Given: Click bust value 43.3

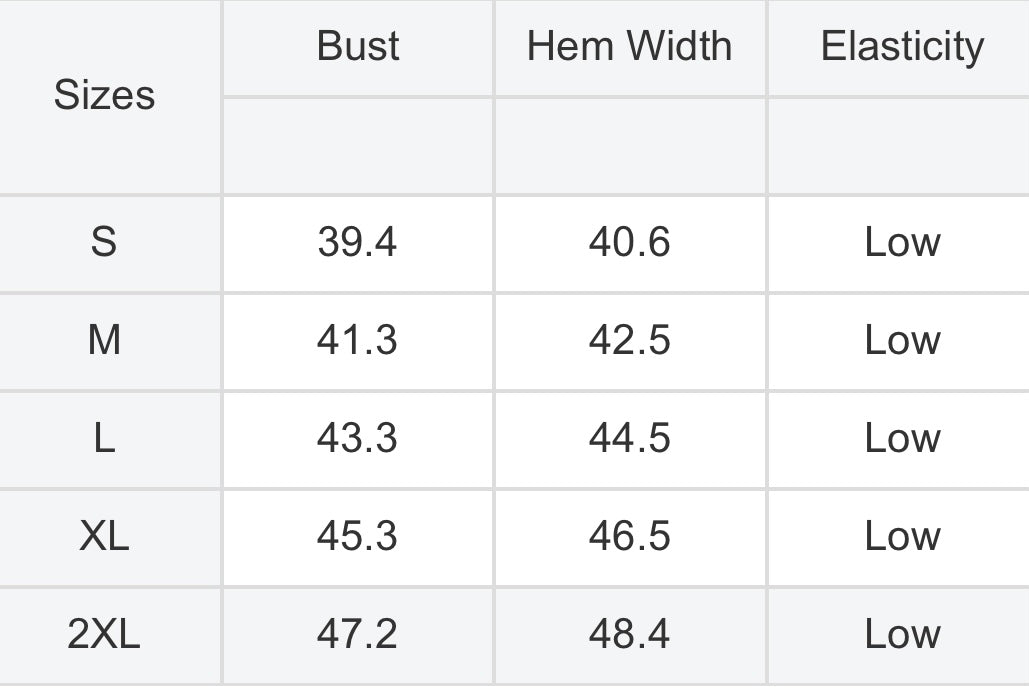Looking at the screenshot, I should tap(358, 438).
